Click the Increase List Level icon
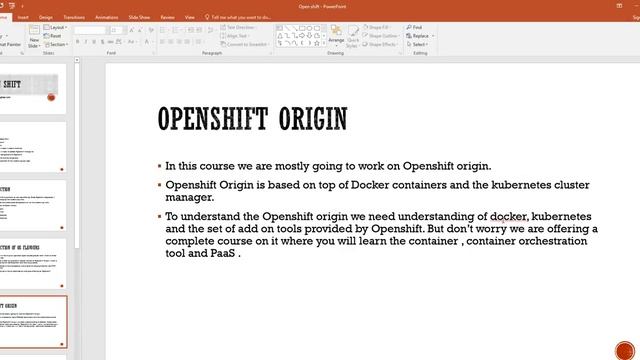This screenshot has width=640, height=360. tap(199, 30)
